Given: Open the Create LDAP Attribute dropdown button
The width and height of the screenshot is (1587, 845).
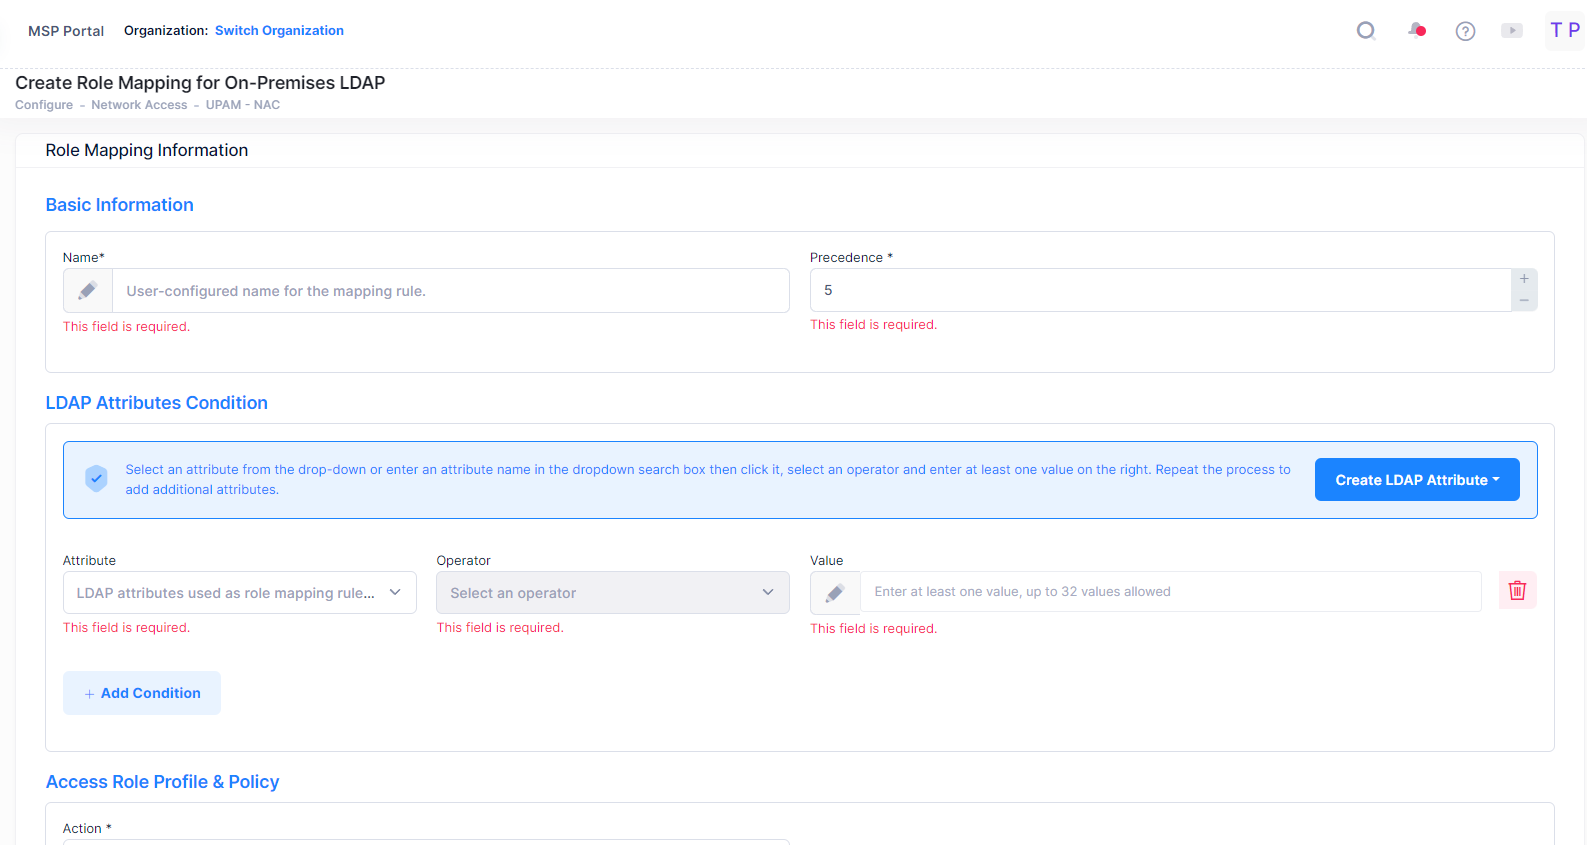Looking at the screenshot, I should coord(1416,480).
